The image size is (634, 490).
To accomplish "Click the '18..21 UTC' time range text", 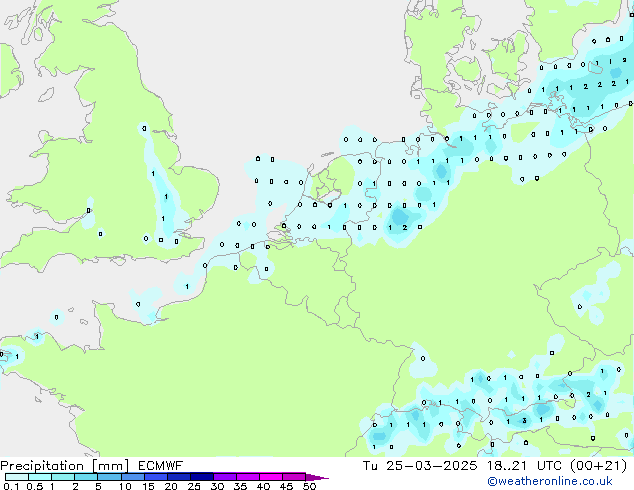I will tap(524, 466).
